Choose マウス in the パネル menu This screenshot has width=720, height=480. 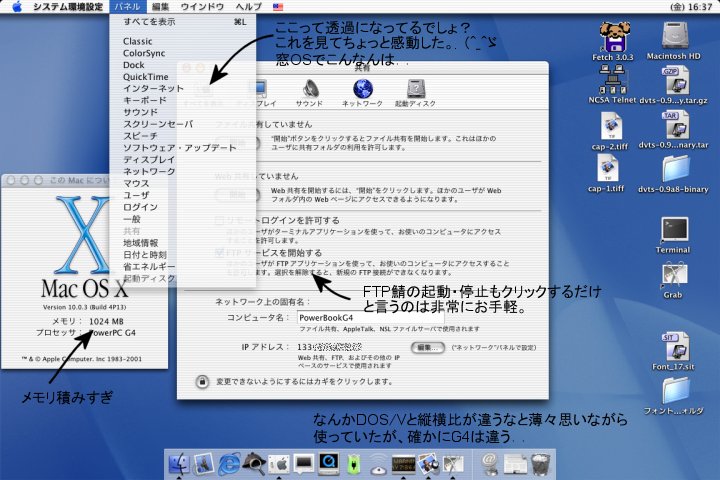(183, 184)
